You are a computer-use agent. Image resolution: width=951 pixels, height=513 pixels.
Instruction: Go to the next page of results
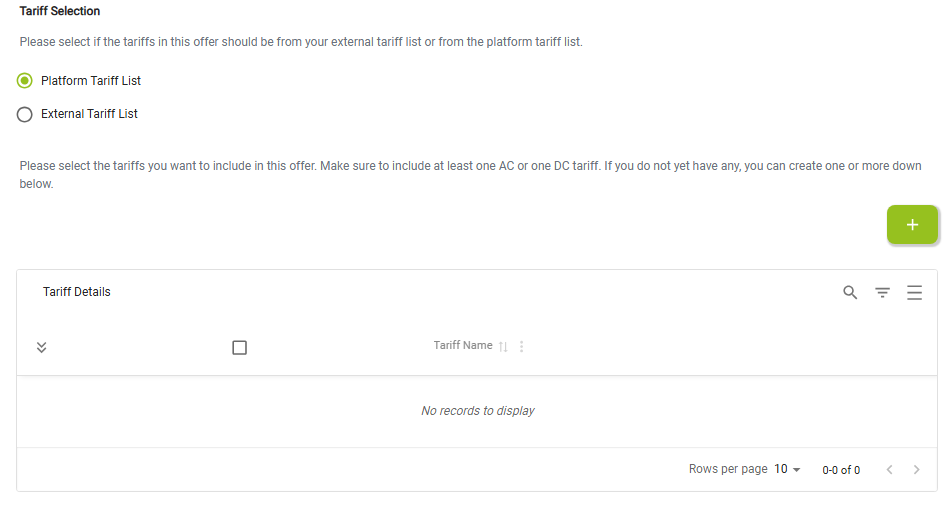[x=917, y=469]
